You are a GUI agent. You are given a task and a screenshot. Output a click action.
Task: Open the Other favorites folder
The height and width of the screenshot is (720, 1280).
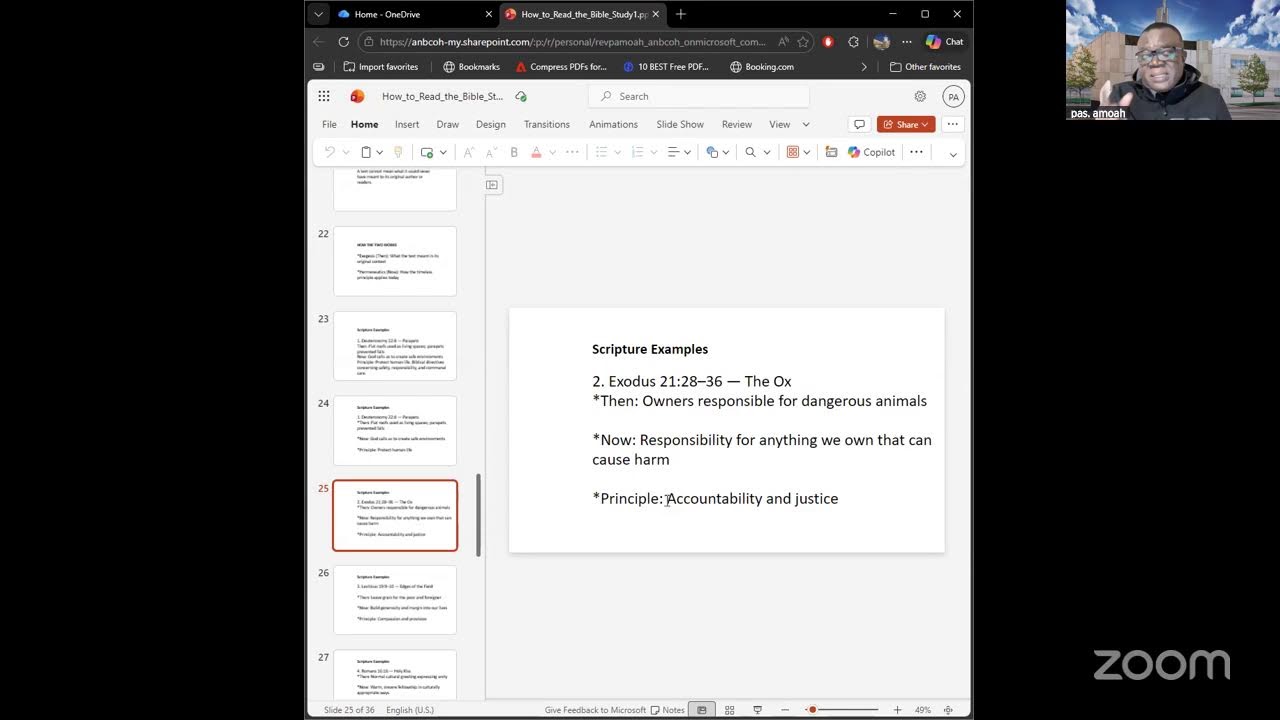(x=925, y=67)
